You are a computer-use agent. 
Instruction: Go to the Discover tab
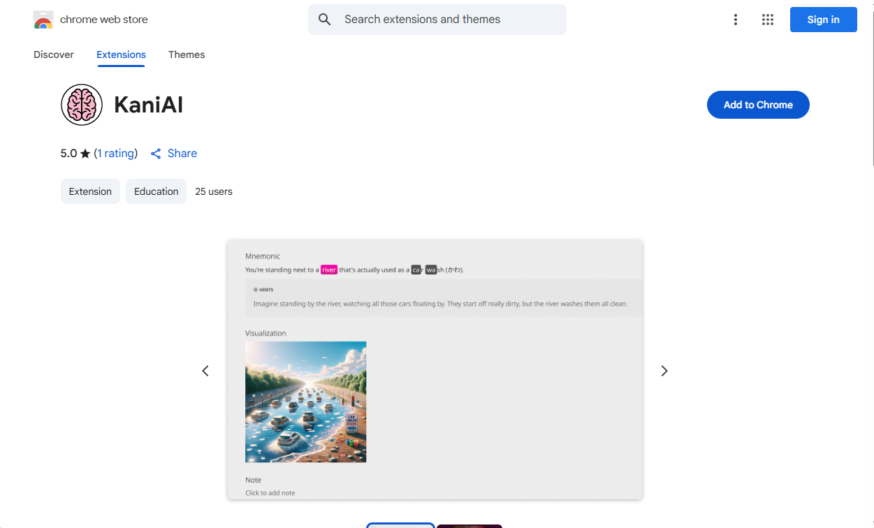coord(54,55)
